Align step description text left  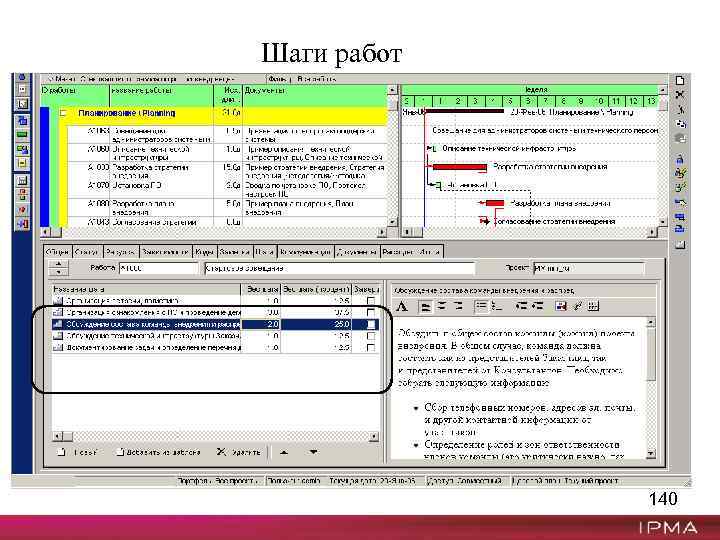[x=426, y=306]
